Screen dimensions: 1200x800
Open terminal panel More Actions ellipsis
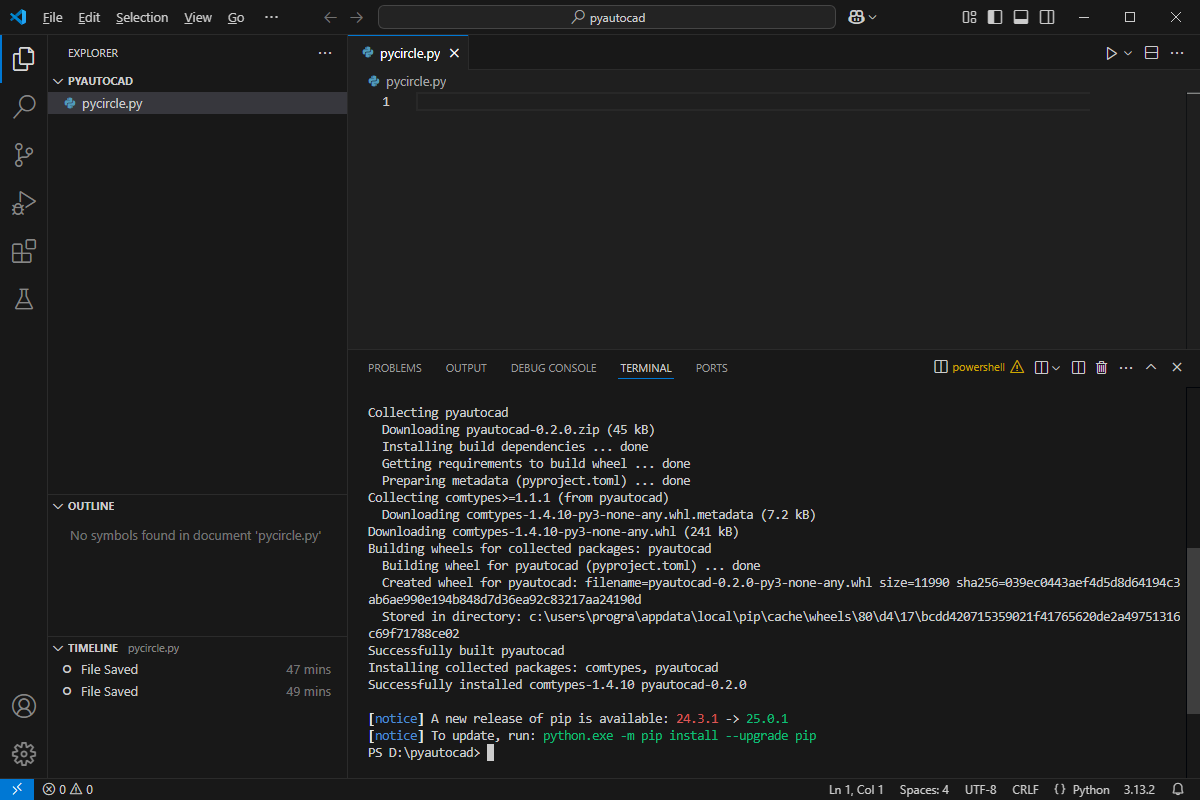(1126, 368)
